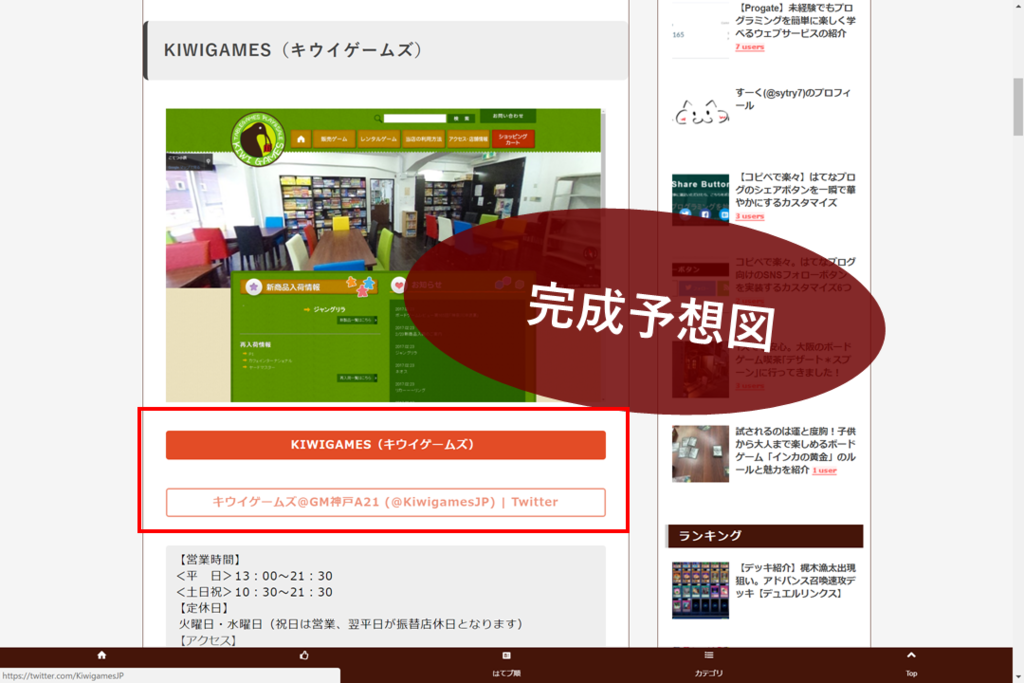Click the KIWIGAMES(キウイゲームズ) section heading
The width and height of the screenshot is (1024, 683).
pyautogui.click(x=385, y=50)
